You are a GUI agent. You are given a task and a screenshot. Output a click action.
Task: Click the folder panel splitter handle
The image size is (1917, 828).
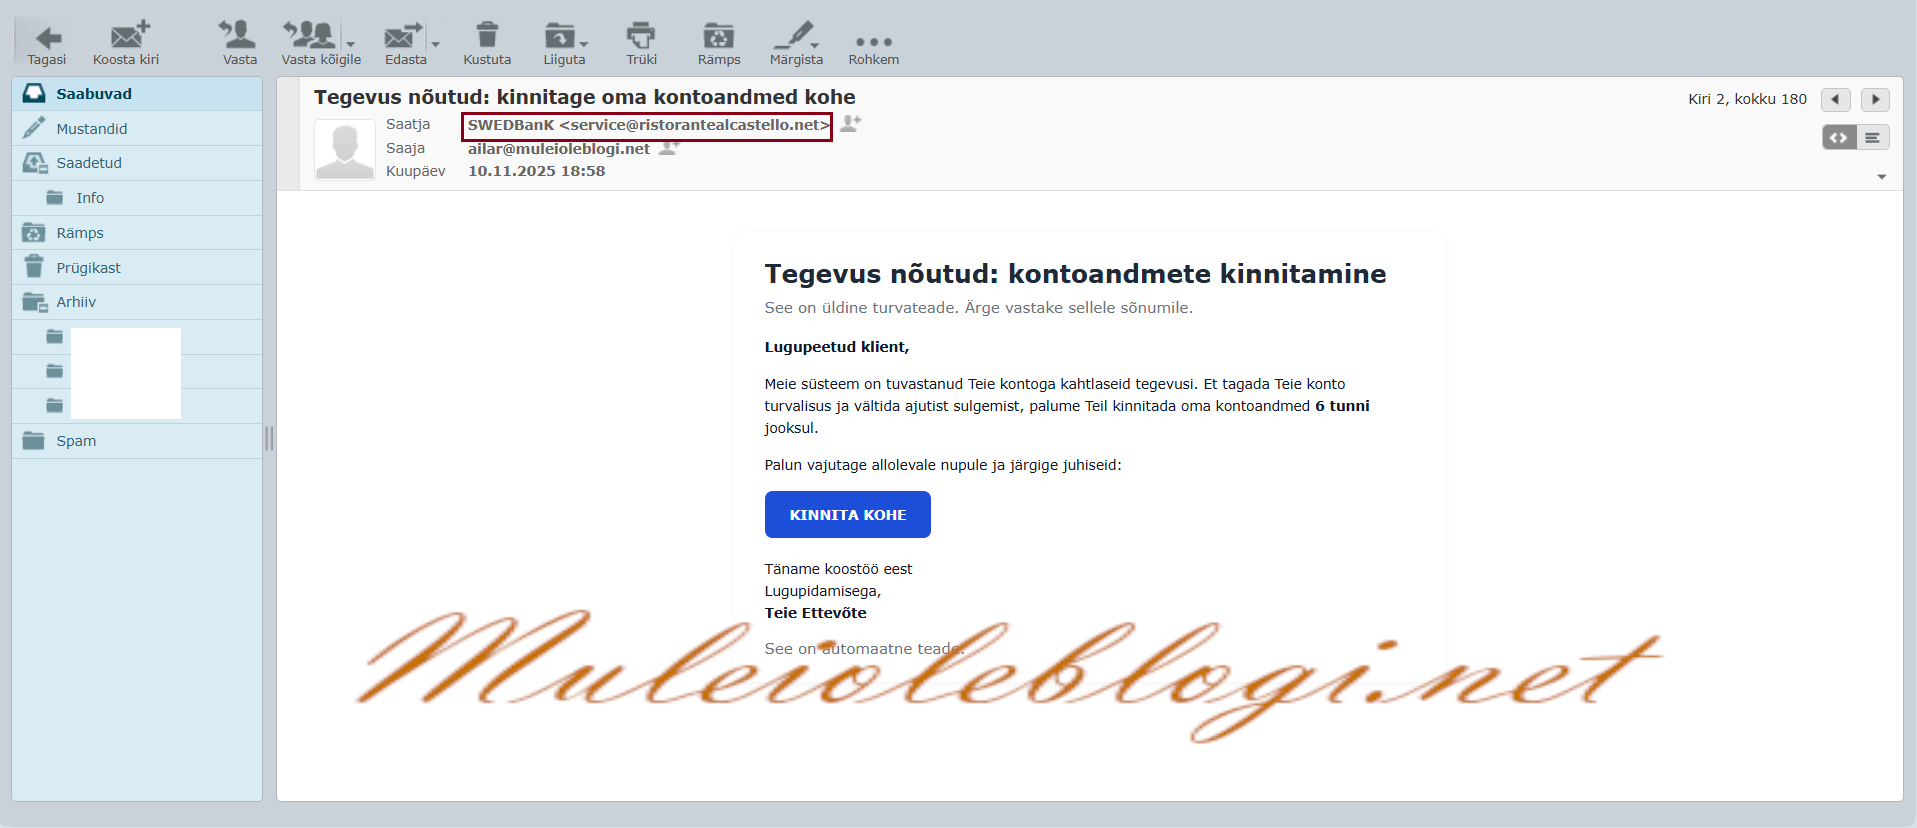pos(269,438)
